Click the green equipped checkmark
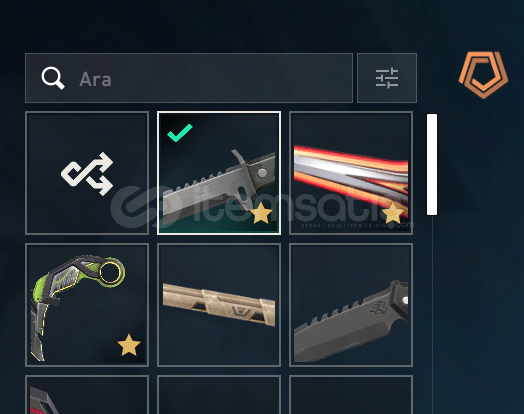The image size is (524, 414). point(179,133)
